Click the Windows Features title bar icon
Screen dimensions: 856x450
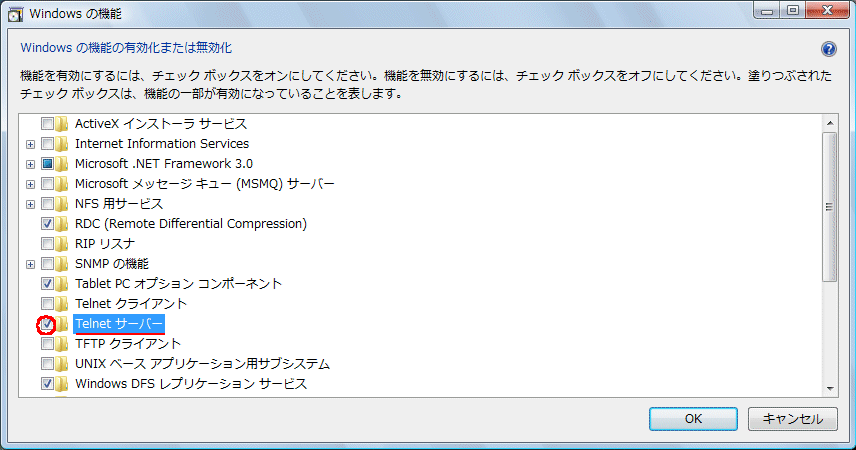pyautogui.click(x=16, y=15)
